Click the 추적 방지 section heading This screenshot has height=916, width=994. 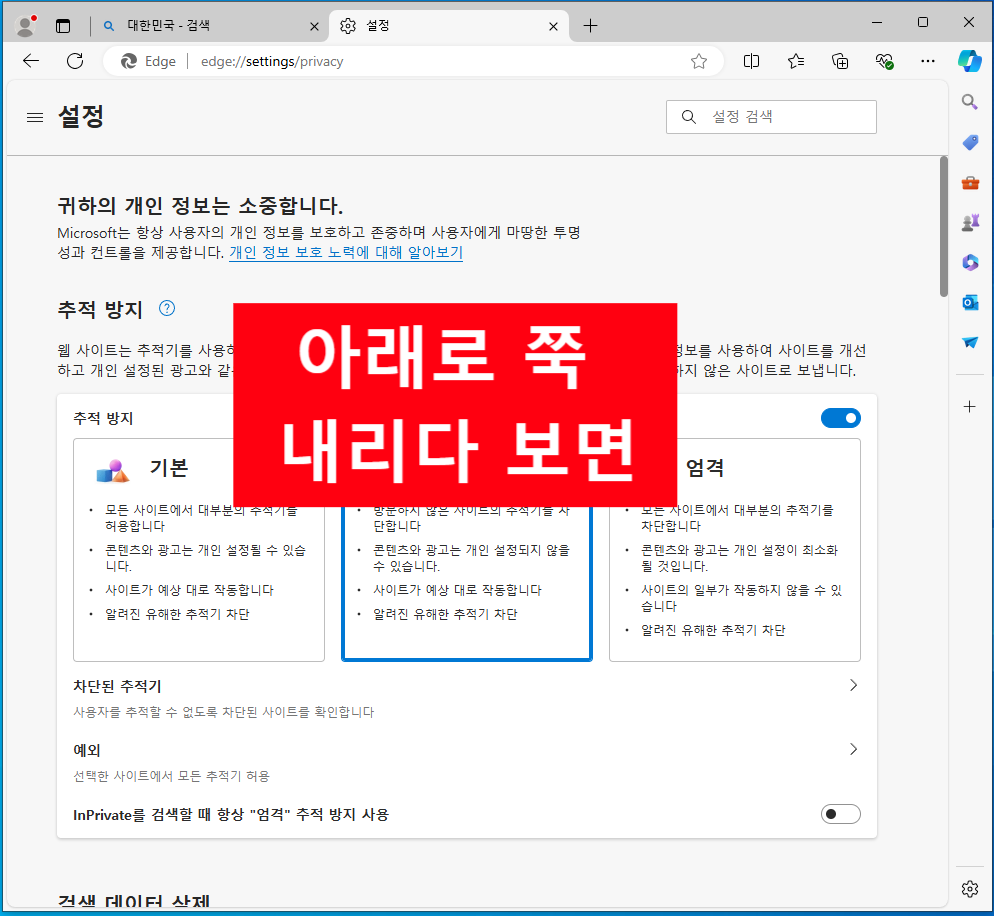click(x=100, y=309)
